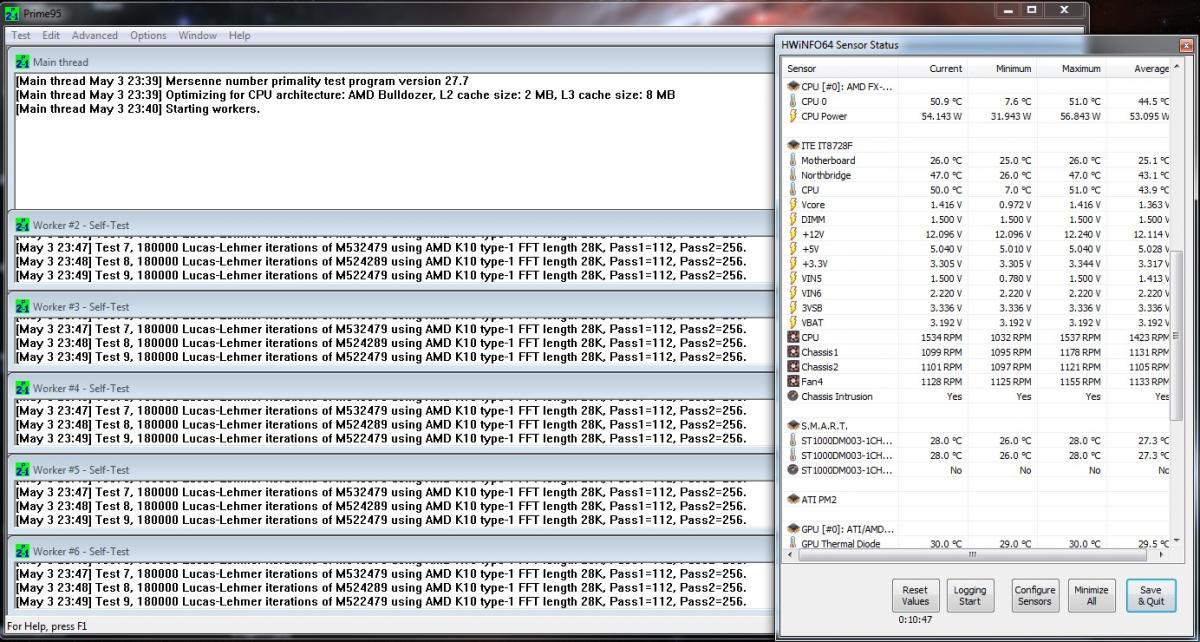The width and height of the screenshot is (1200, 642).
Task: Click the 'Starting workers.' log line
Action: pyautogui.click(x=138, y=109)
